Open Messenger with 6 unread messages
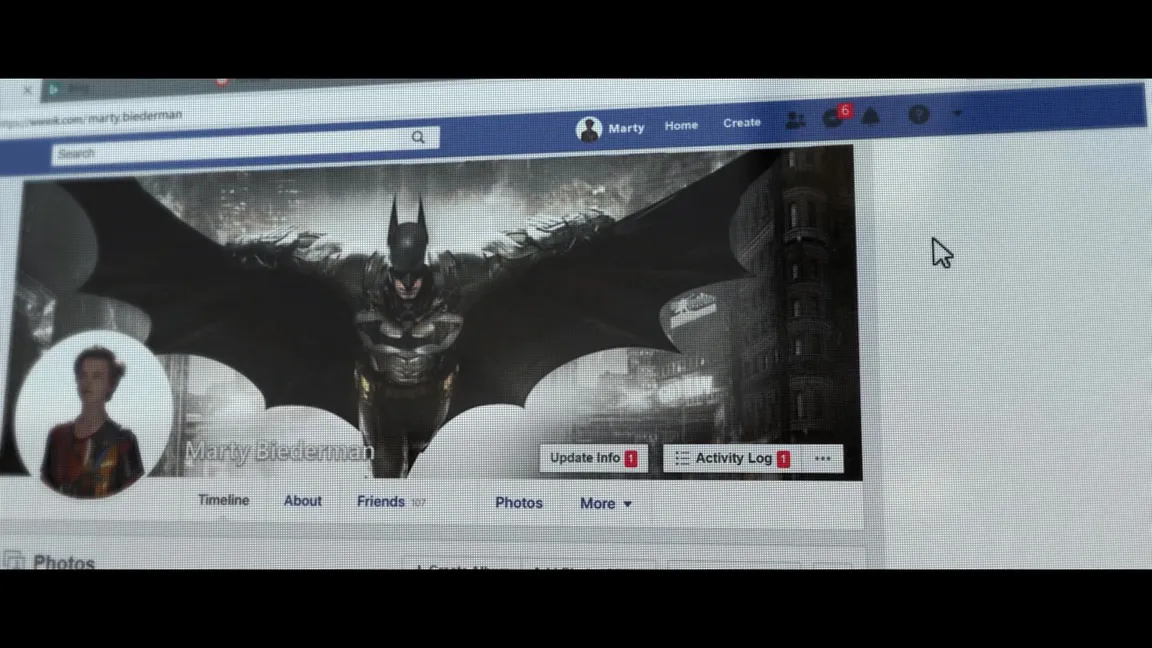 coord(833,118)
